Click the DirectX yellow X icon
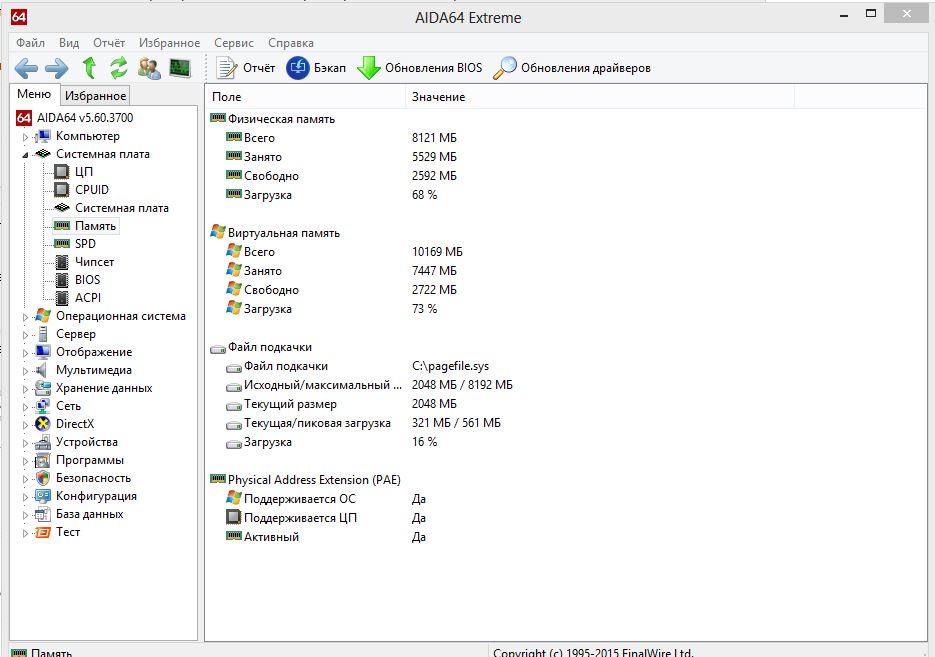This screenshot has height=657, width=935. pos(42,424)
